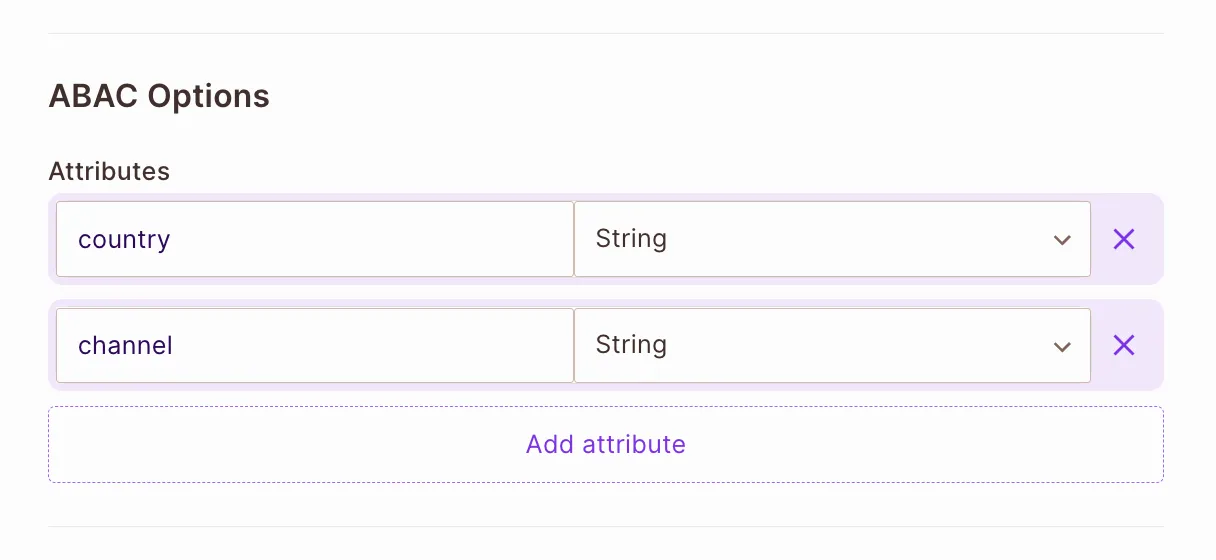
Task: Remove the country attribute row
Action: click(x=1124, y=239)
